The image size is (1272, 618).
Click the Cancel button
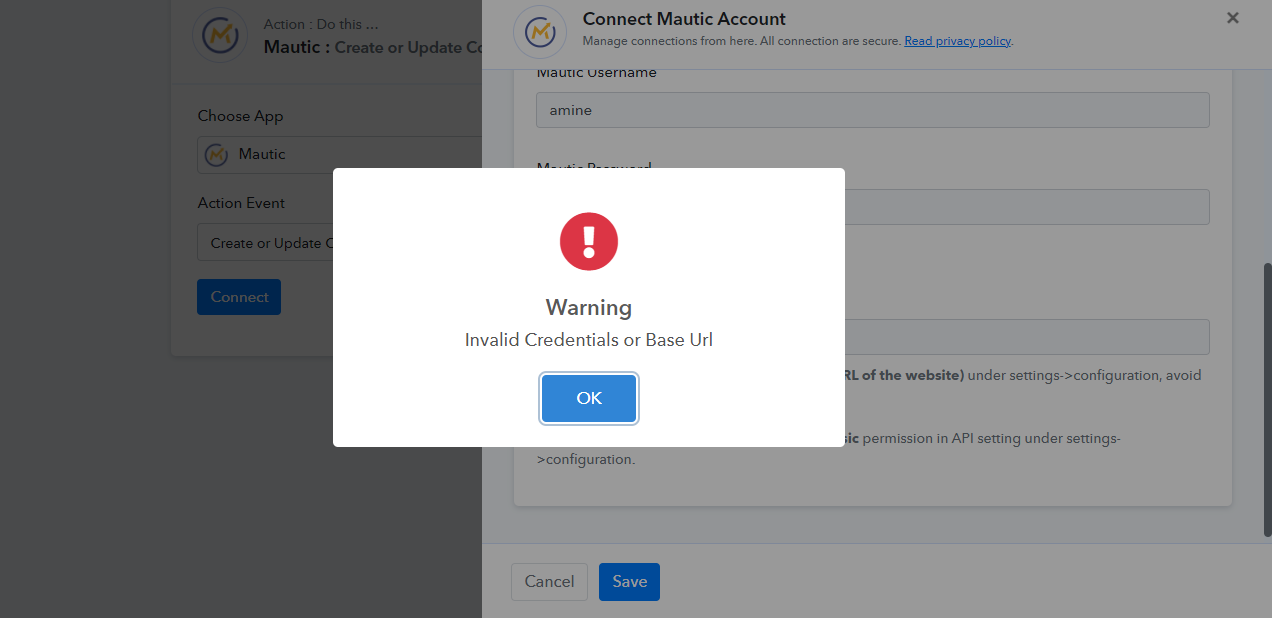[549, 581]
